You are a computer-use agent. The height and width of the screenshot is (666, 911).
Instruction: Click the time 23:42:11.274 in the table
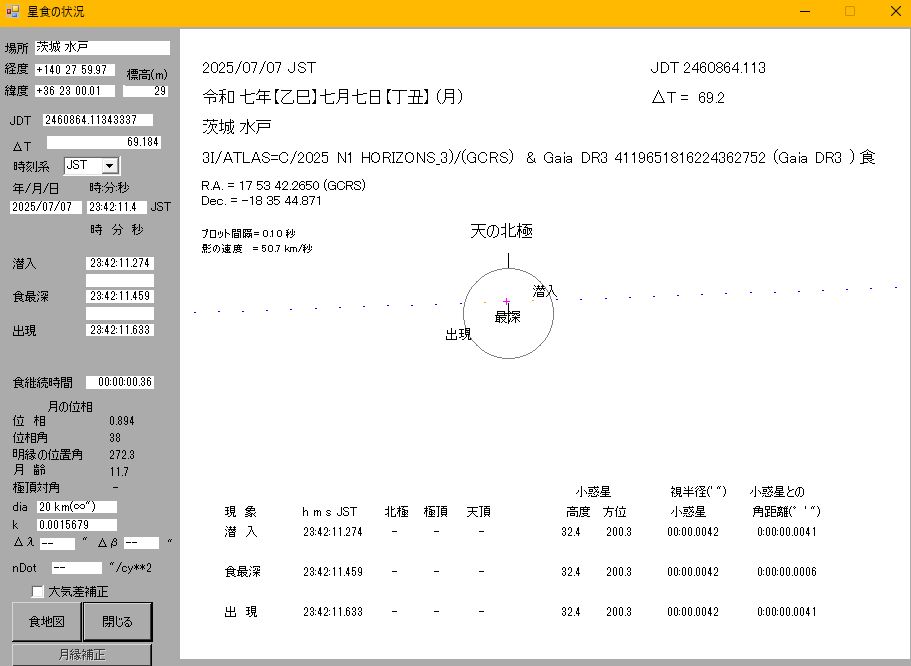click(333, 532)
